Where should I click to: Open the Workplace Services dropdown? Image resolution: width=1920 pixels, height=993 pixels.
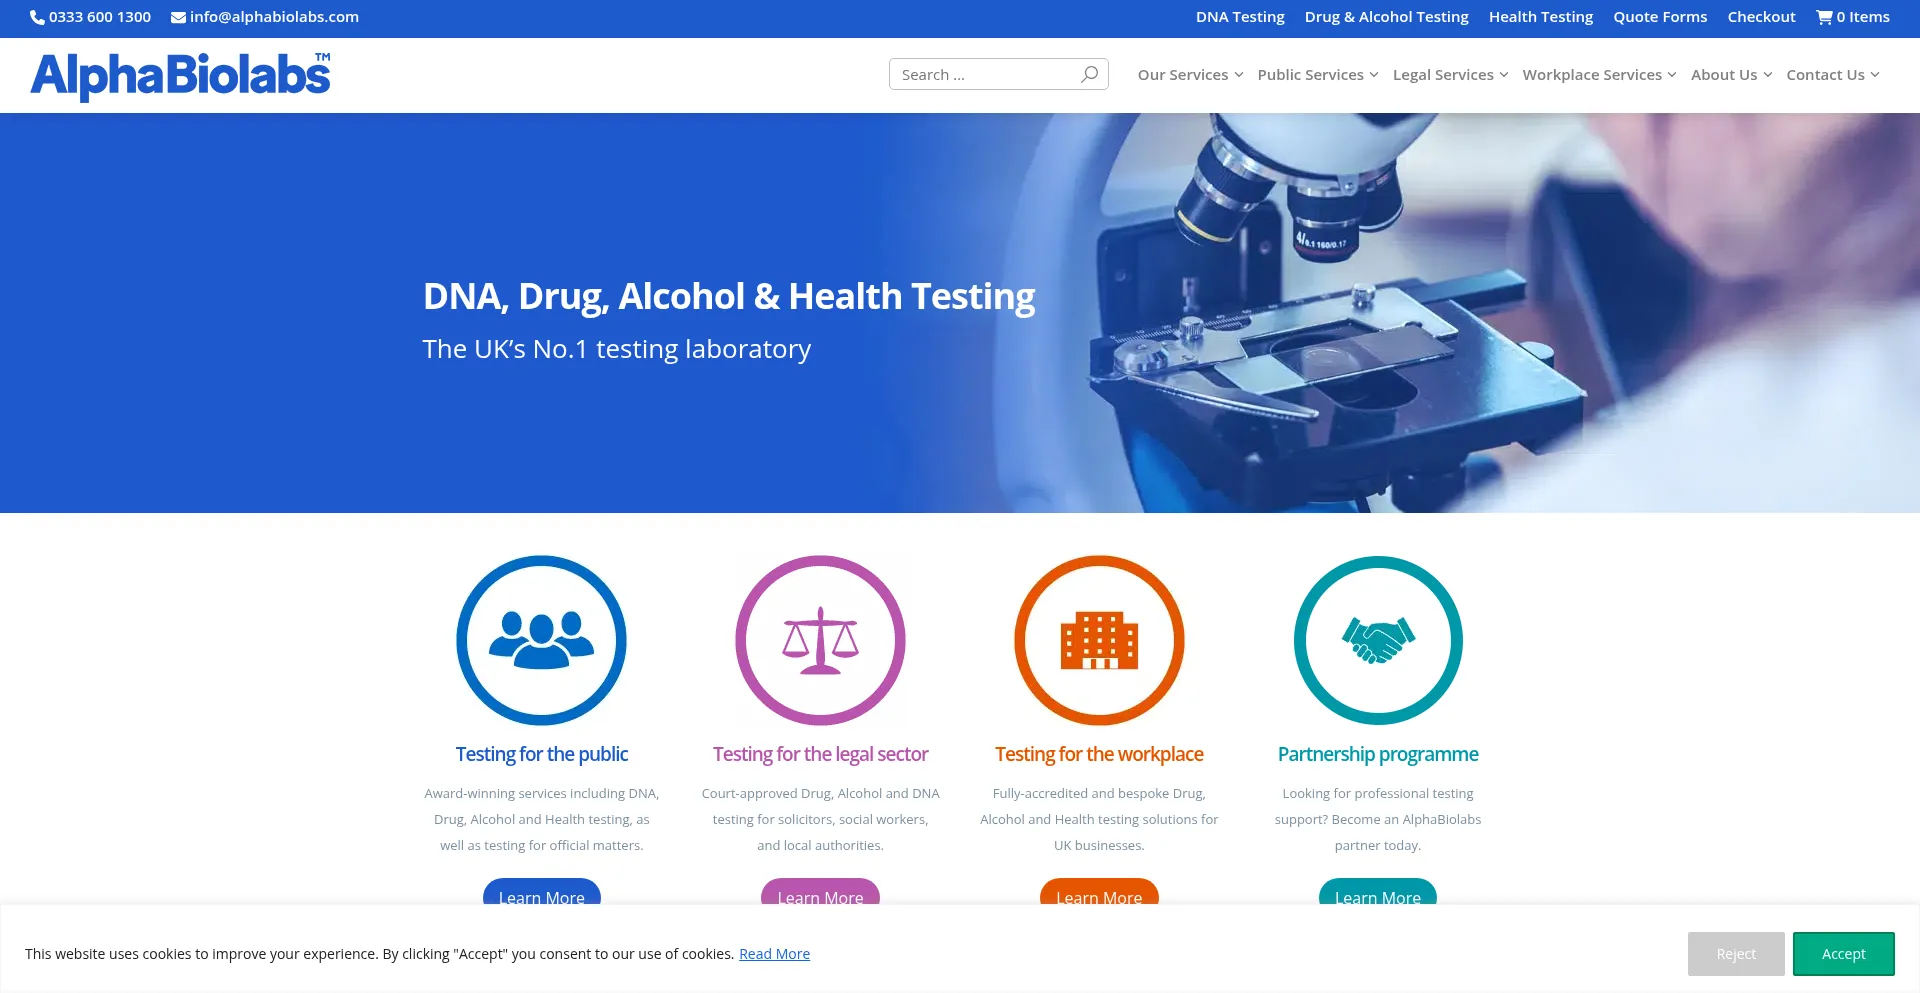[1599, 75]
